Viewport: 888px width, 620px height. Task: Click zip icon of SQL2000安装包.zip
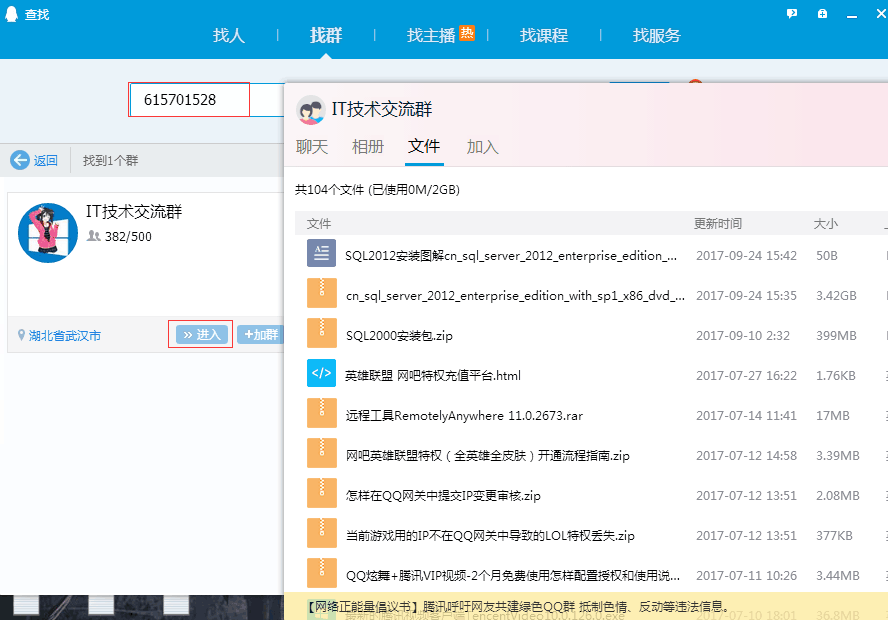click(322, 333)
